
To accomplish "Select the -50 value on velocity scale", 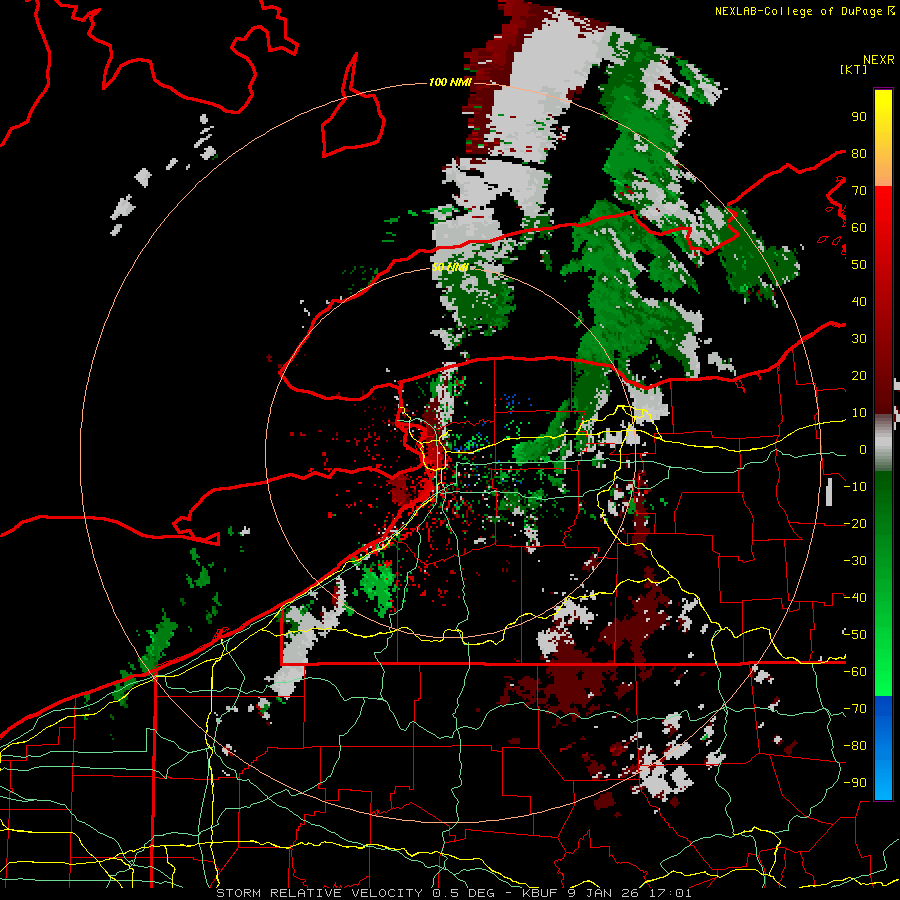I will tap(855, 635).
